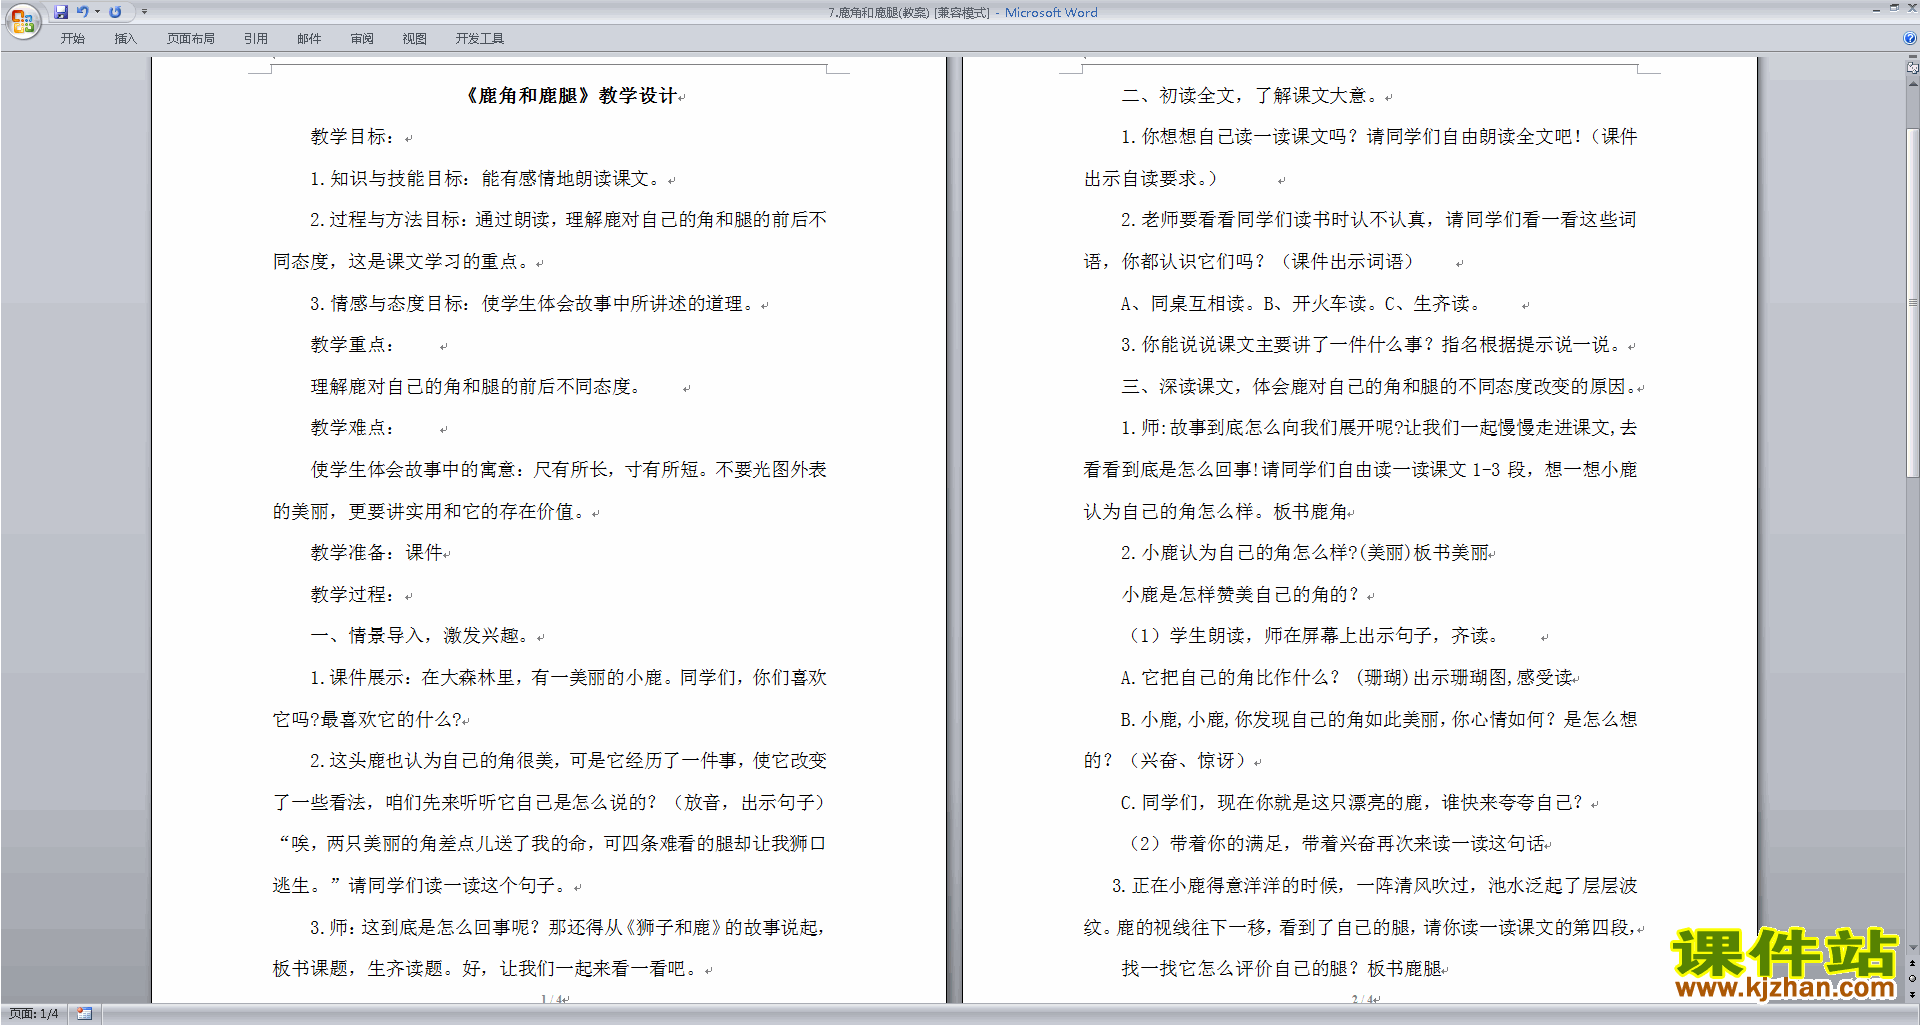Click the line 教学重点：
This screenshot has height=1025, width=1920.
point(352,345)
